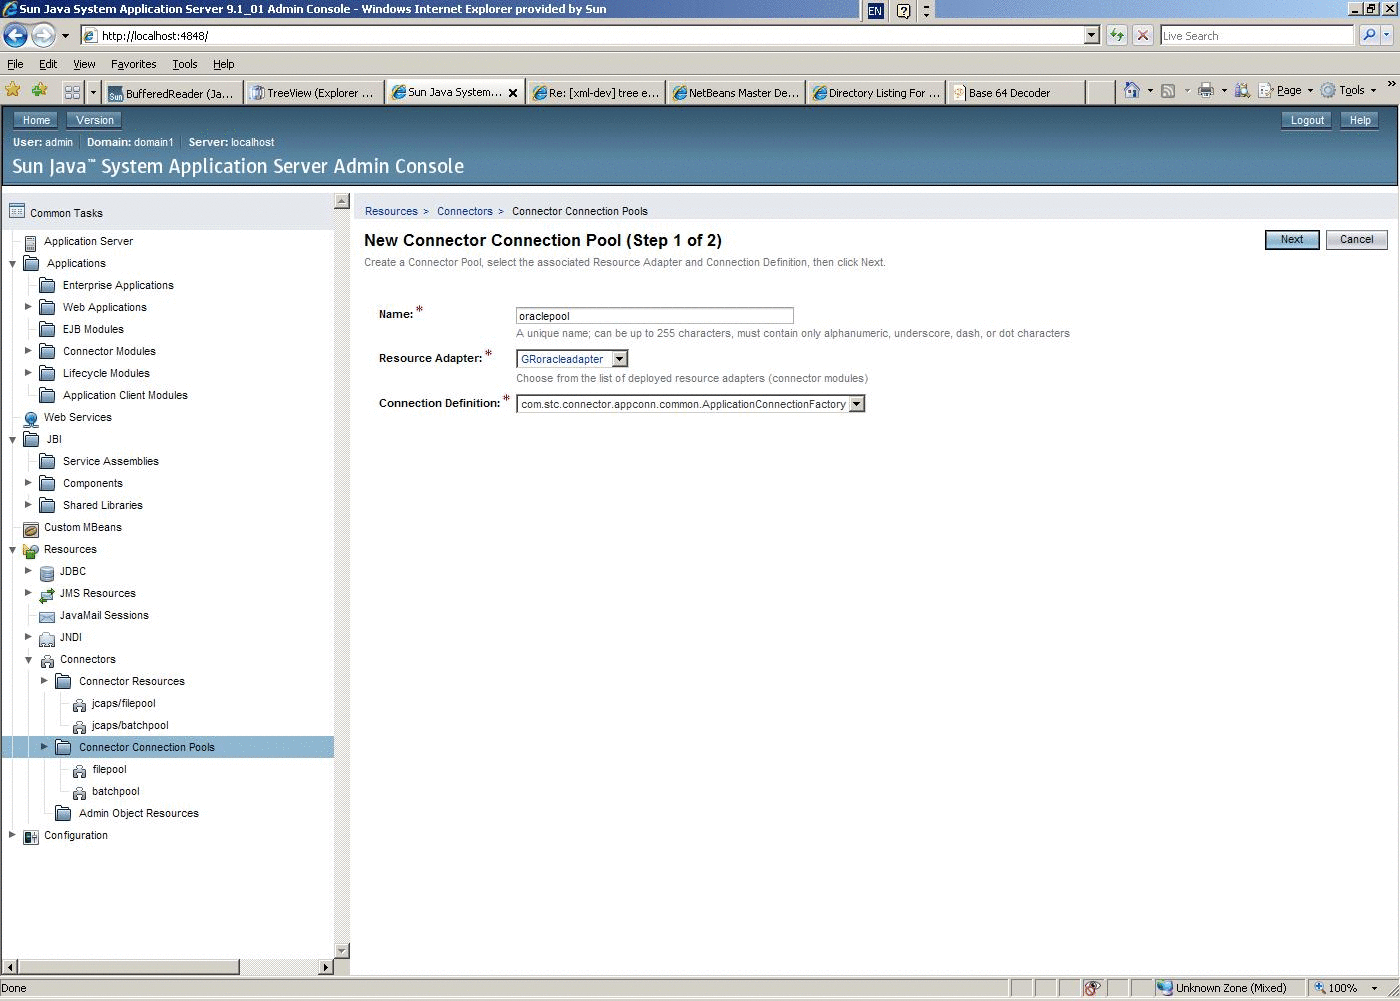1400x1001 pixels.
Task: Click the Add to Favorites icon
Action: (x=39, y=90)
